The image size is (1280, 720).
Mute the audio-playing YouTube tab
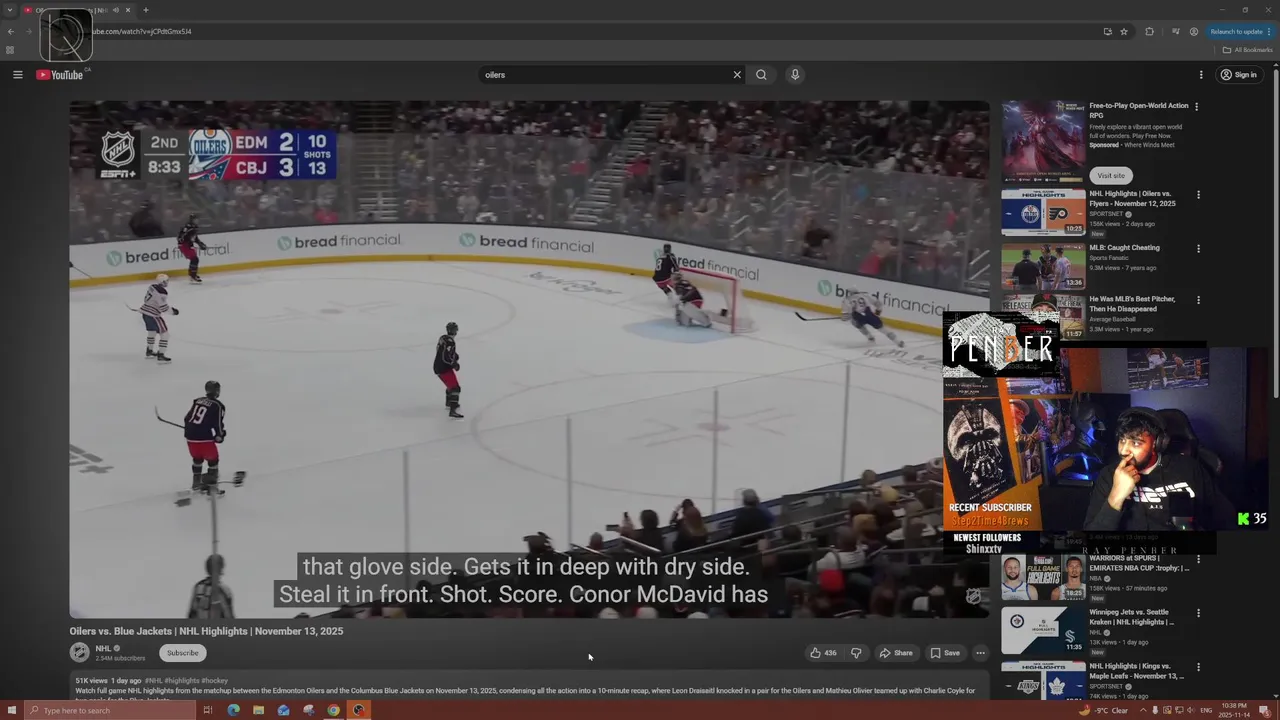(117, 10)
